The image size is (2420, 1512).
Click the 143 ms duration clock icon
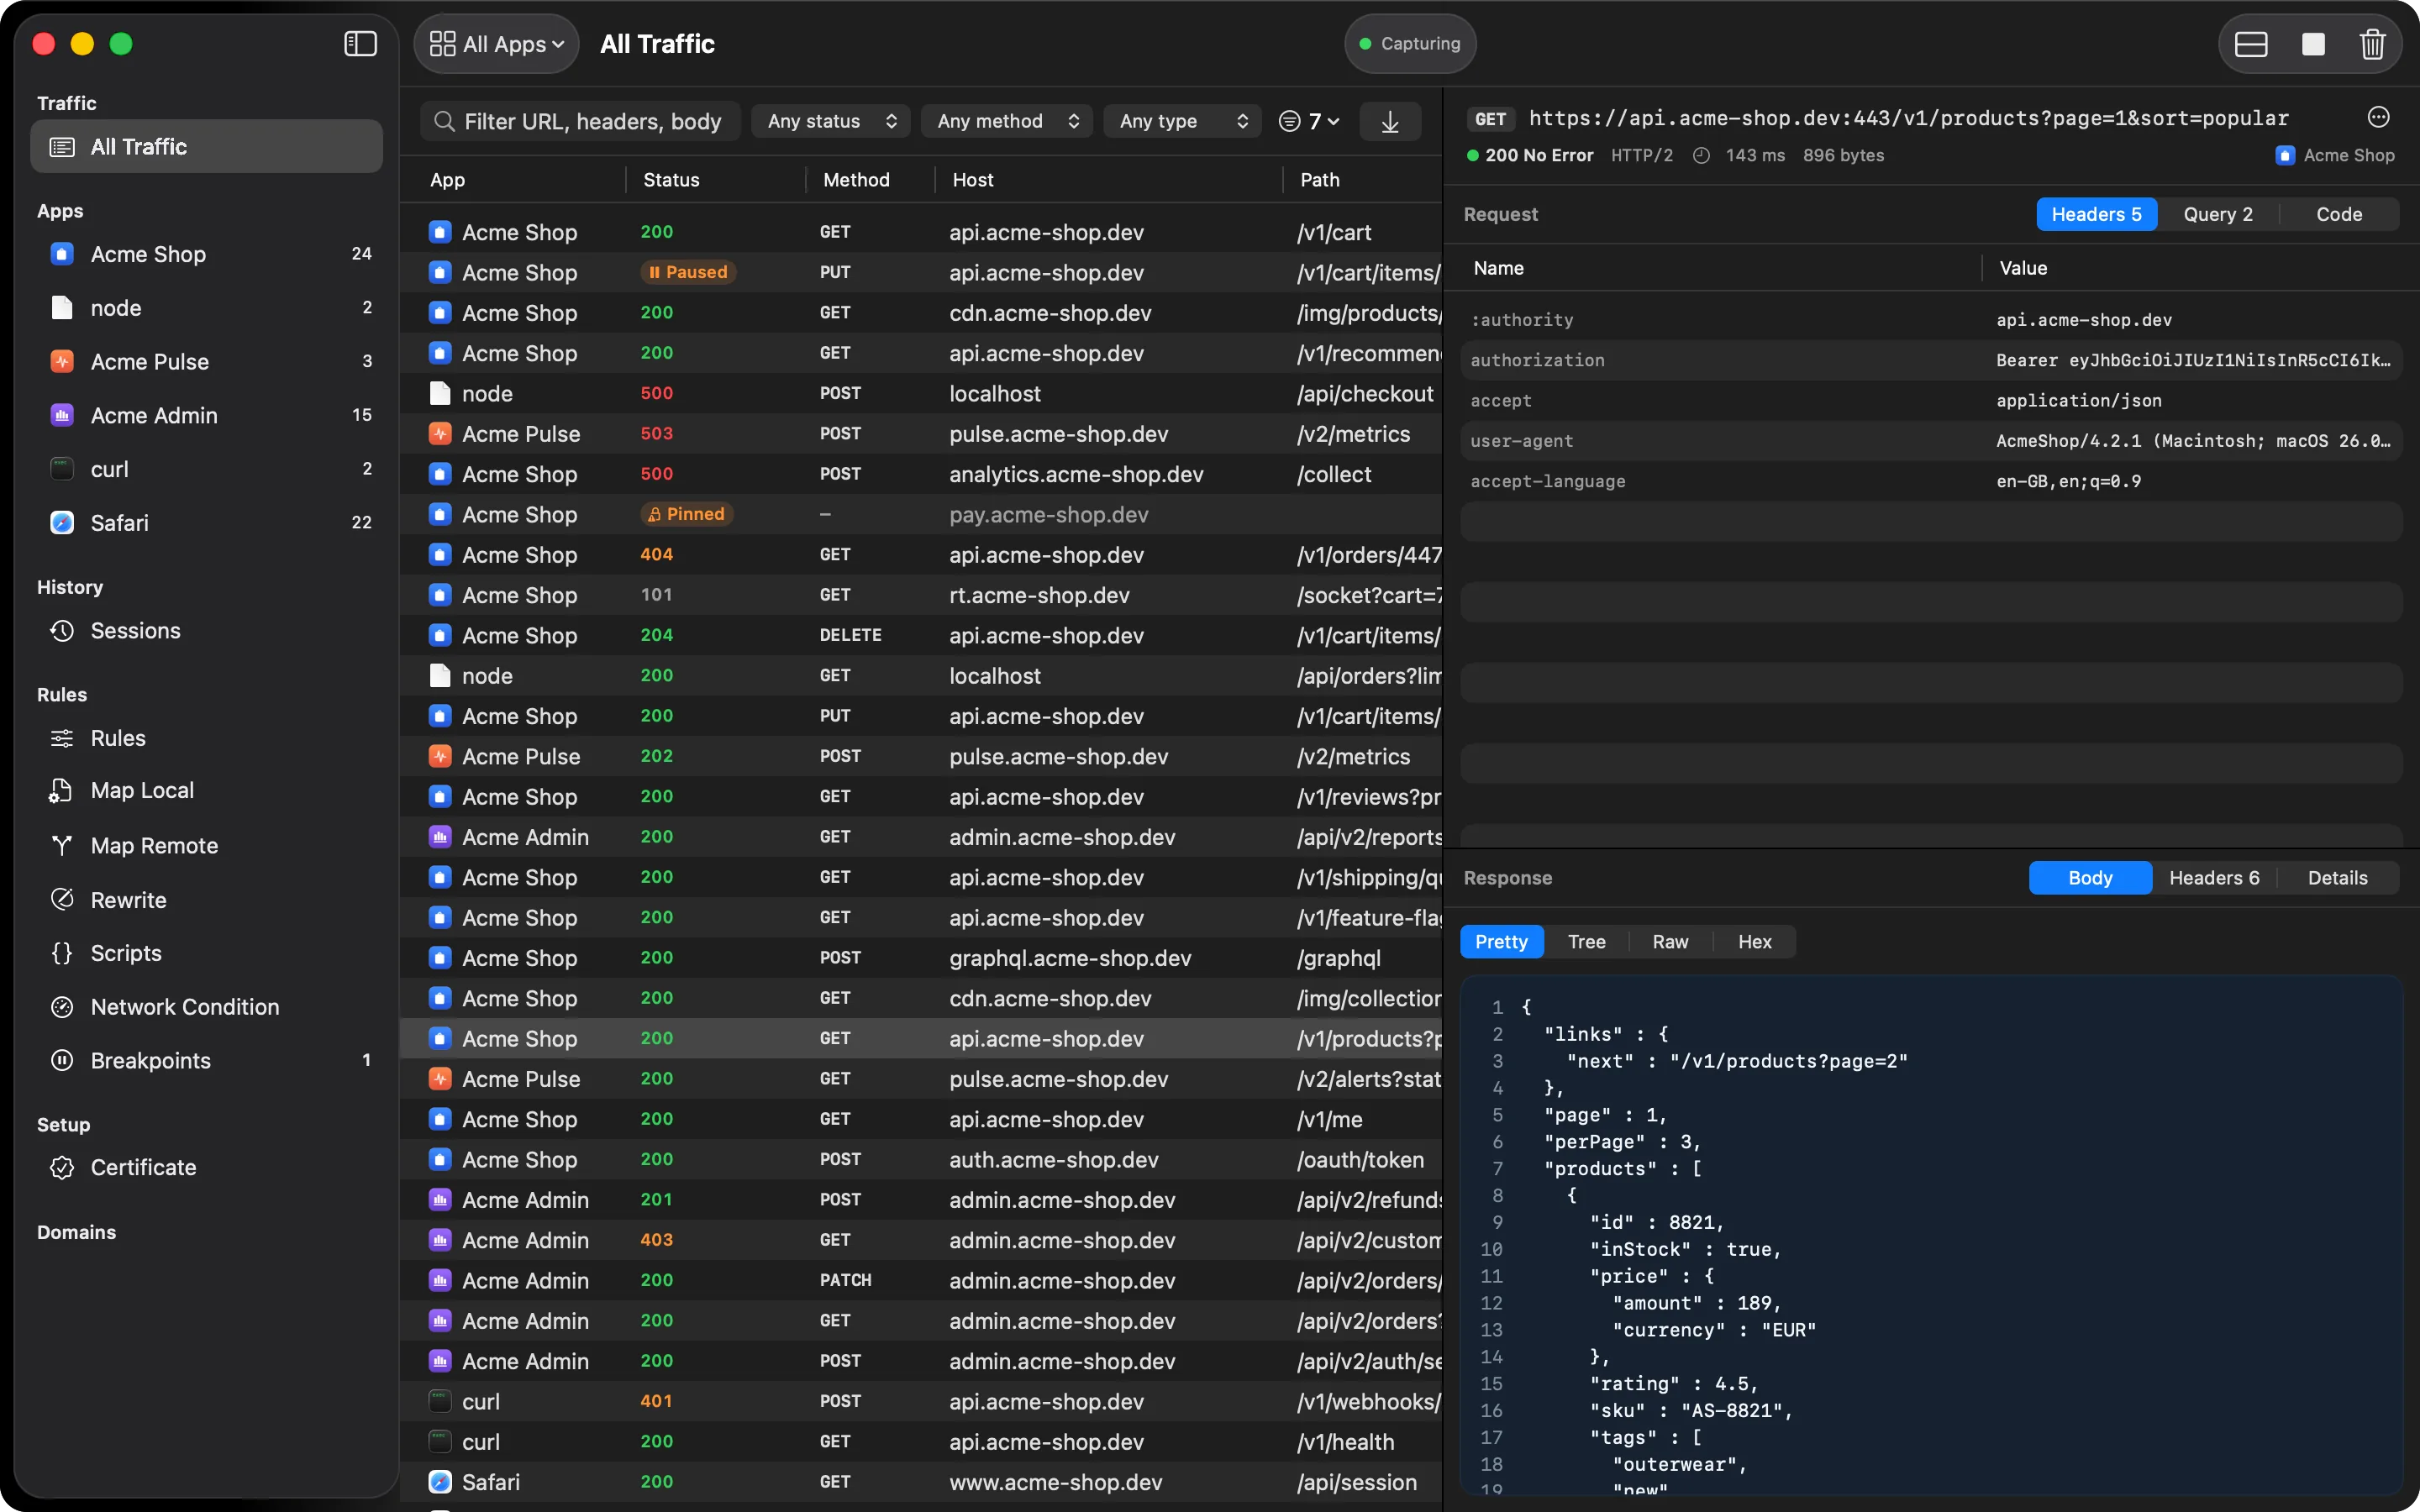point(1701,155)
